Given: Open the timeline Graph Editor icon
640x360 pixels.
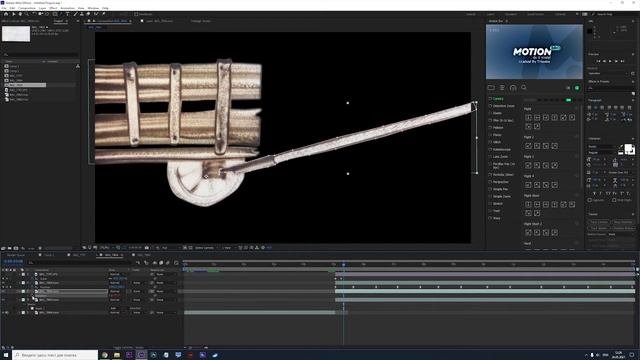Looking at the screenshot, I should tap(176, 262).
